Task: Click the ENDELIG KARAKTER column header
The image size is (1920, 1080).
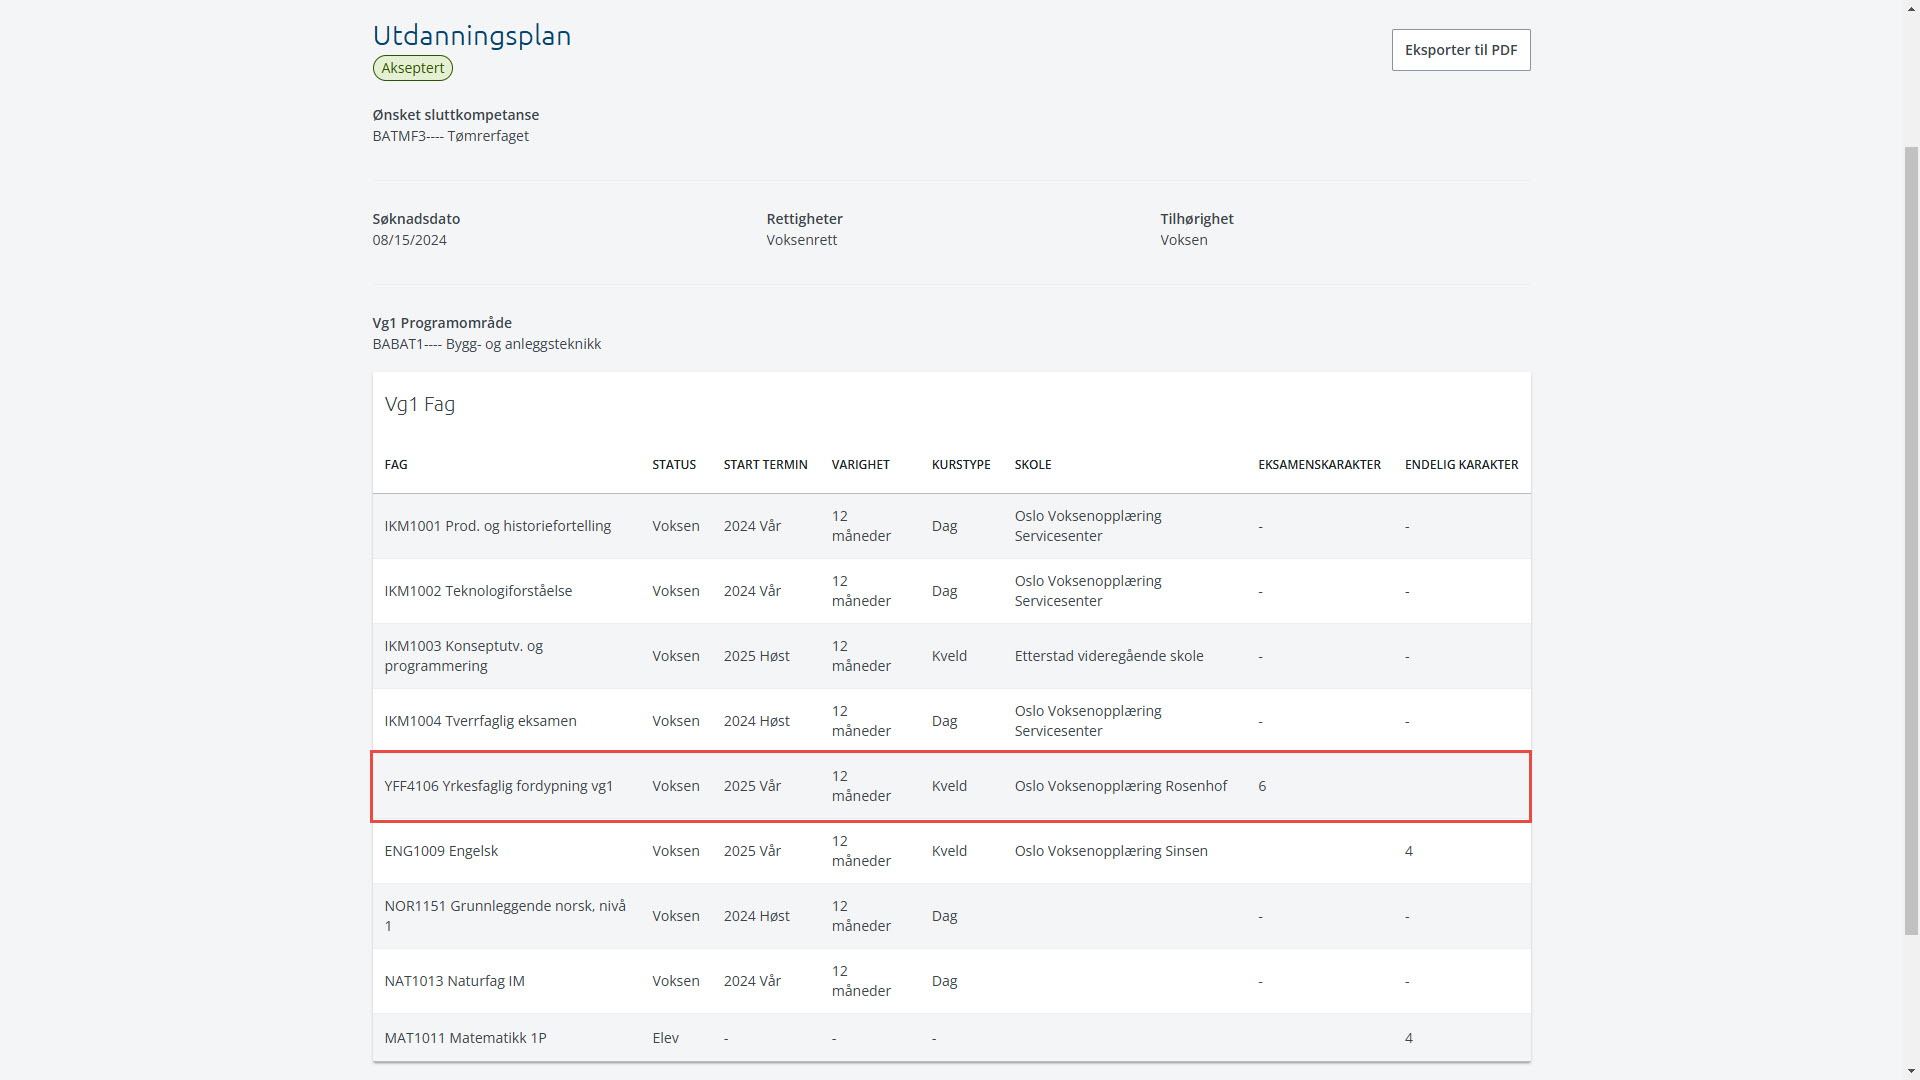Action: [1461, 465]
